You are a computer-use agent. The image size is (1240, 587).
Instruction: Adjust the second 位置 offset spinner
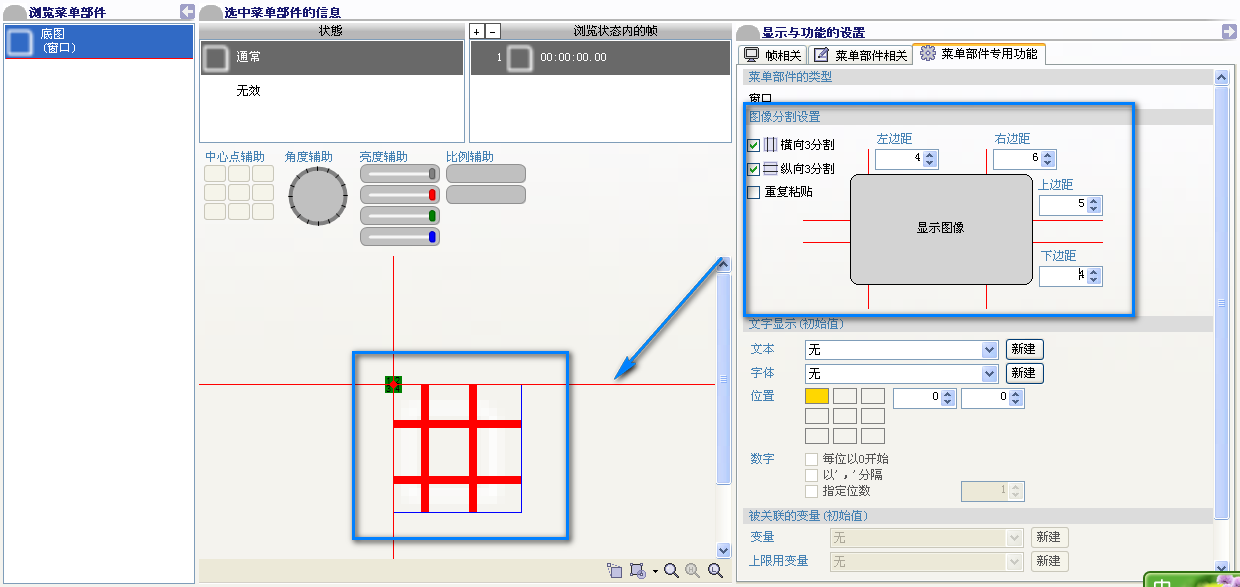click(x=1016, y=398)
